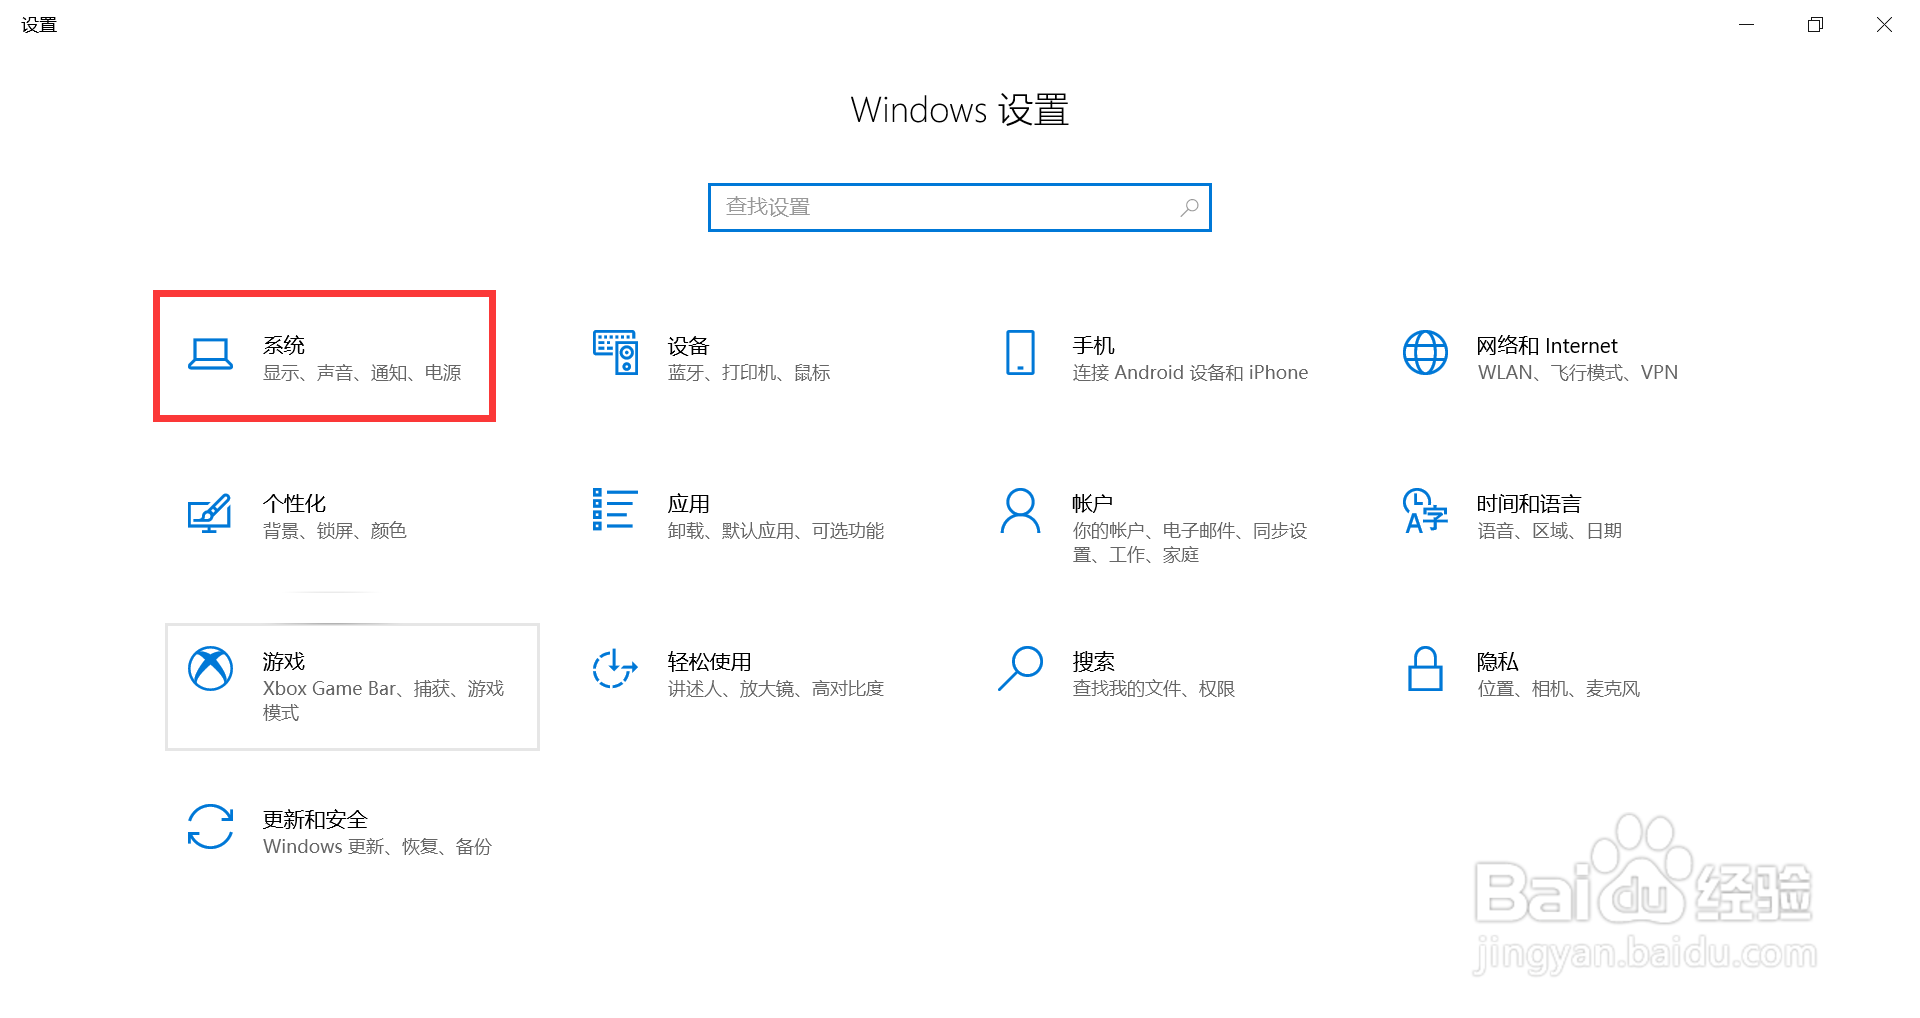Open 搜索 settings title

1093,661
